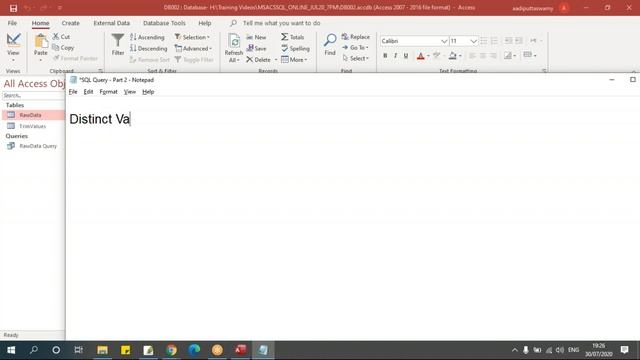Apply red font color button

(x=420, y=56)
